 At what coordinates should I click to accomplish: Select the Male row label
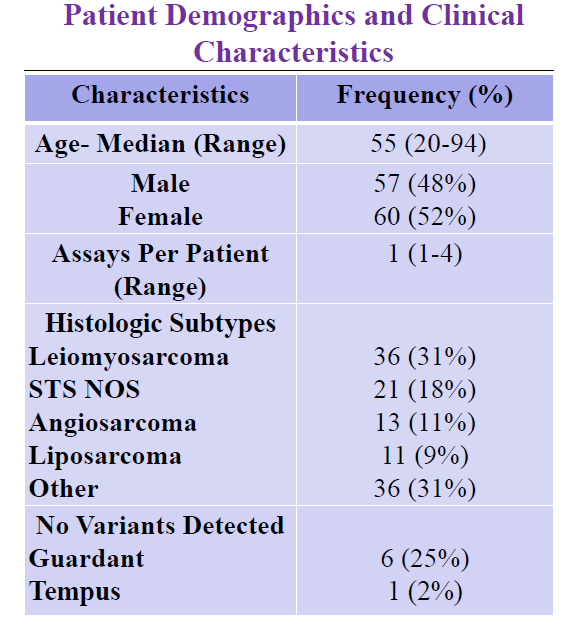(x=160, y=184)
